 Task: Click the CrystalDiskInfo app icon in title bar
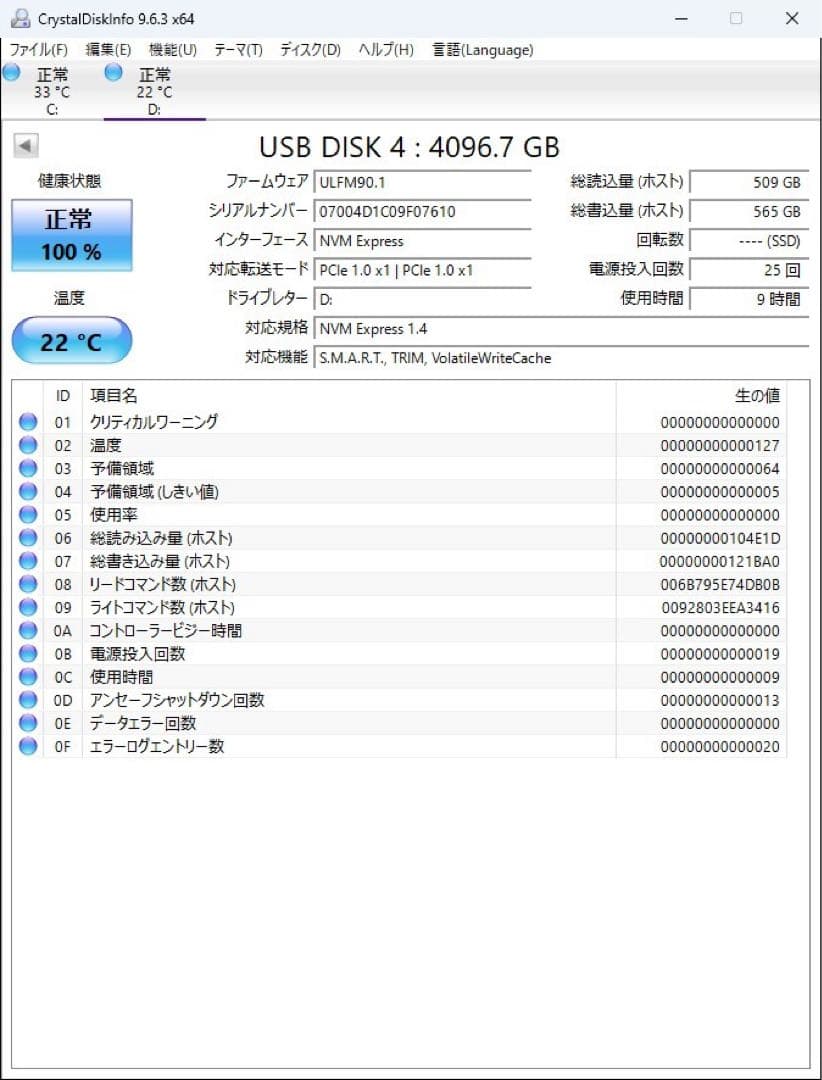(20, 19)
